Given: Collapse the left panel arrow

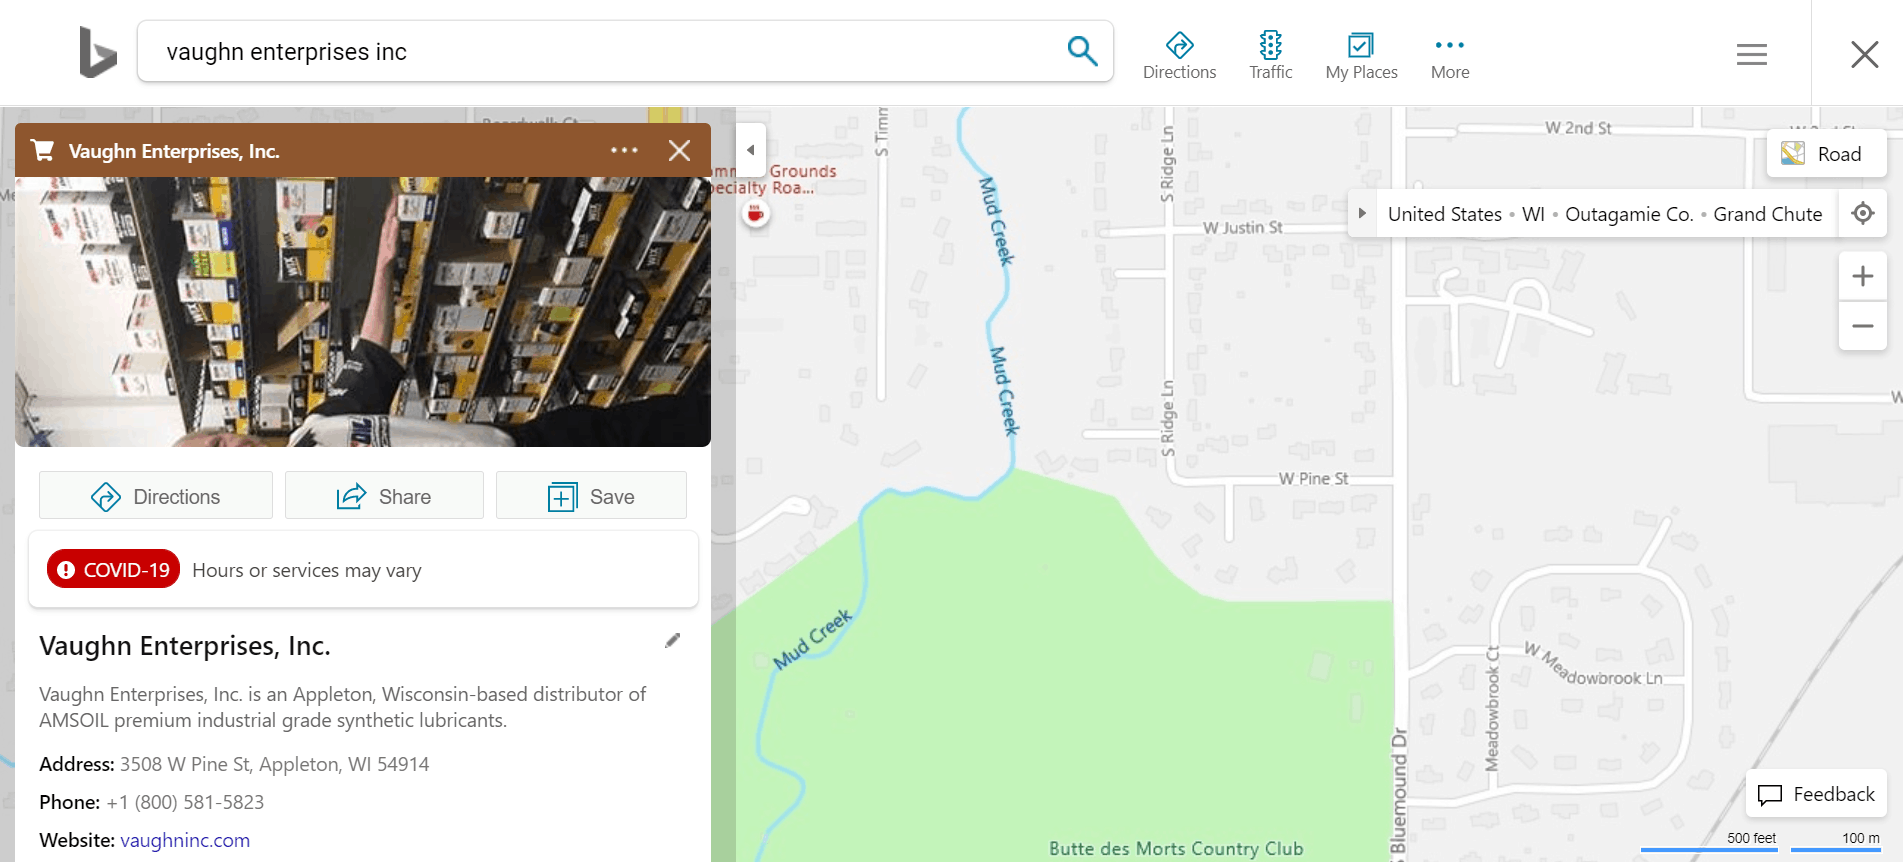Looking at the screenshot, I should (750, 150).
